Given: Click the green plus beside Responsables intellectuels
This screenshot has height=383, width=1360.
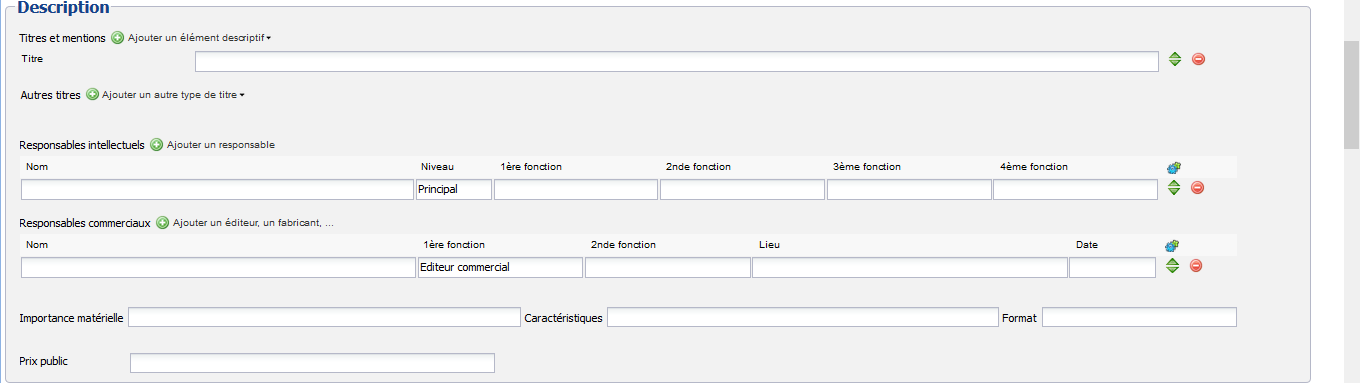Looking at the screenshot, I should (156, 145).
